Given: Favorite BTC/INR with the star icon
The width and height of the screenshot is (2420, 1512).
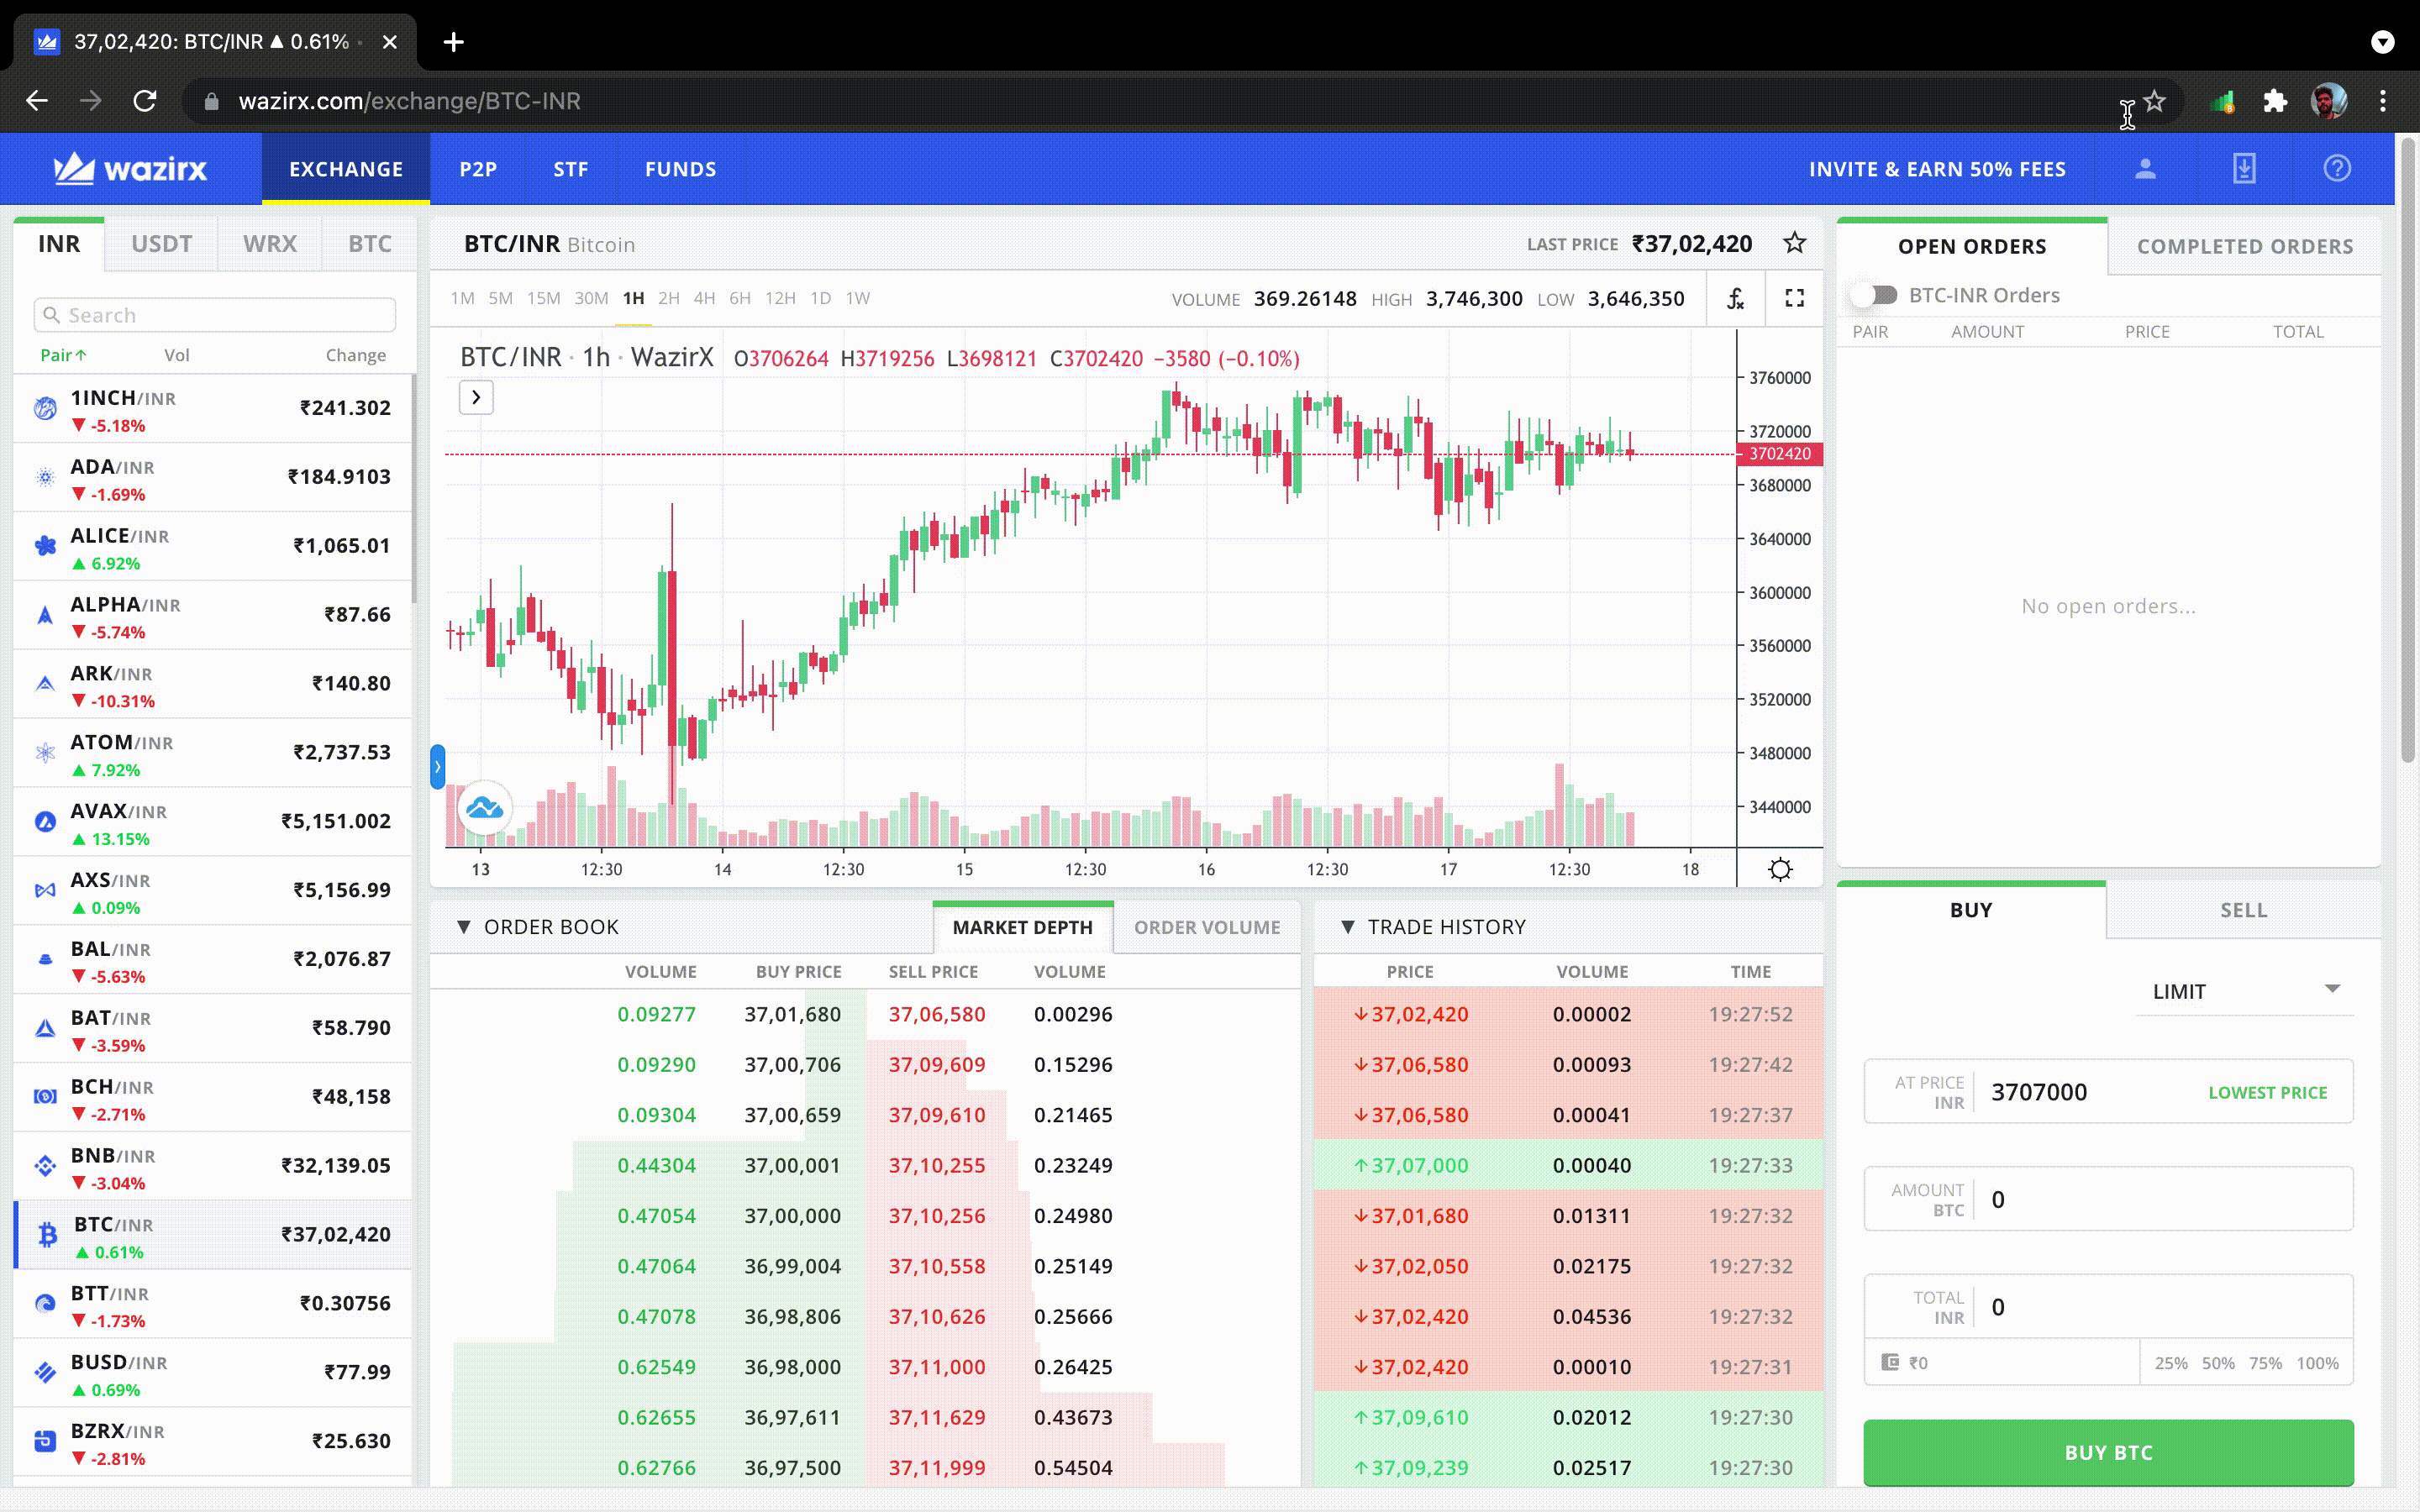Looking at the screenshot, I should point(1795,243).
